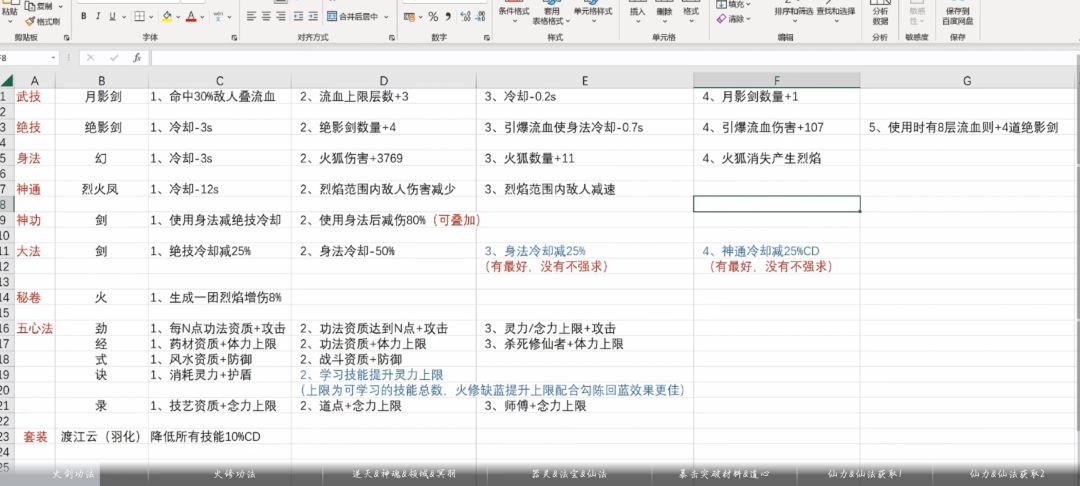Image resolution: width=1080 pixels, height=486 pixels.
Task: Select cell 3、火狐数量+11
Action: (585, 158)
